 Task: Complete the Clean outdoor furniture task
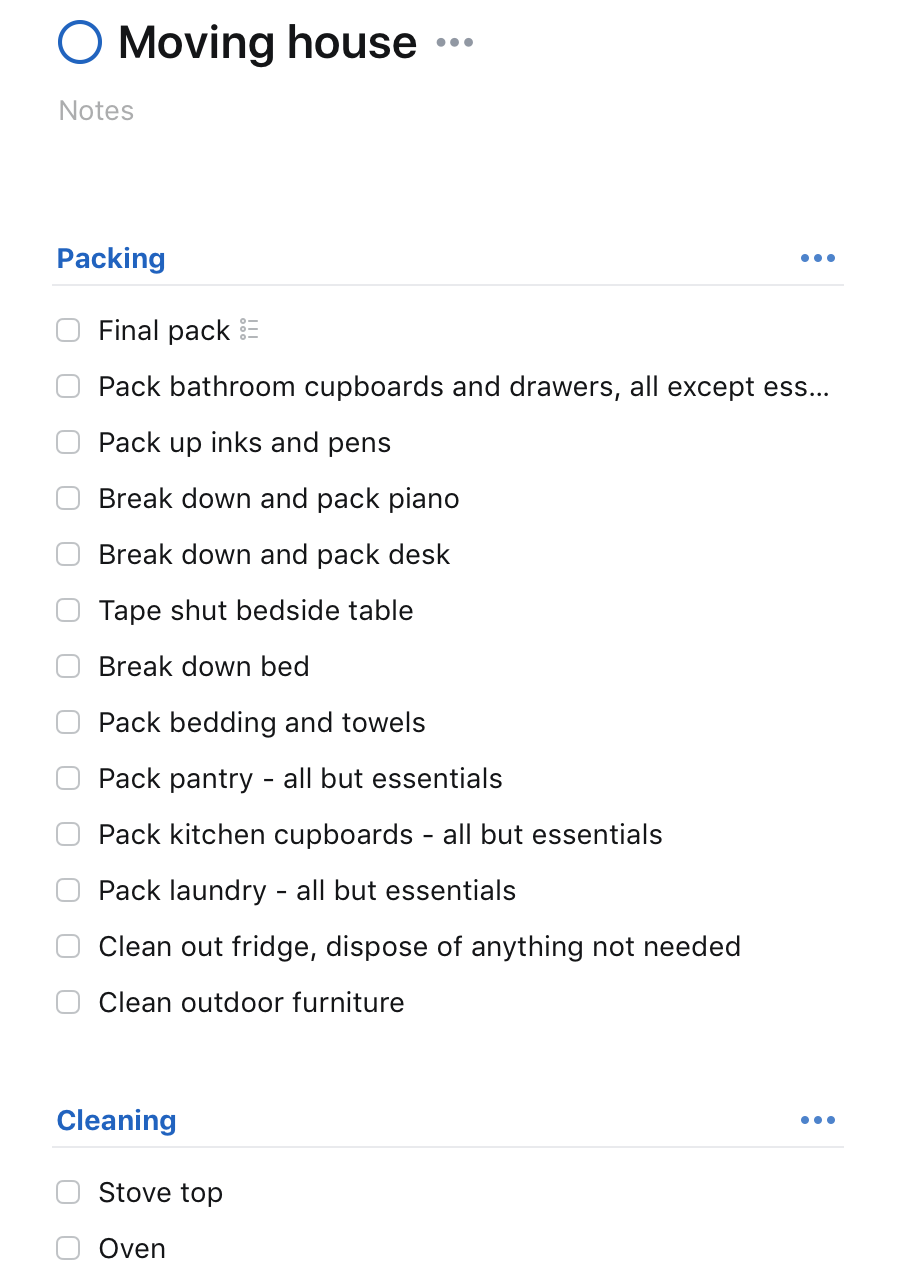(68, 1002)
